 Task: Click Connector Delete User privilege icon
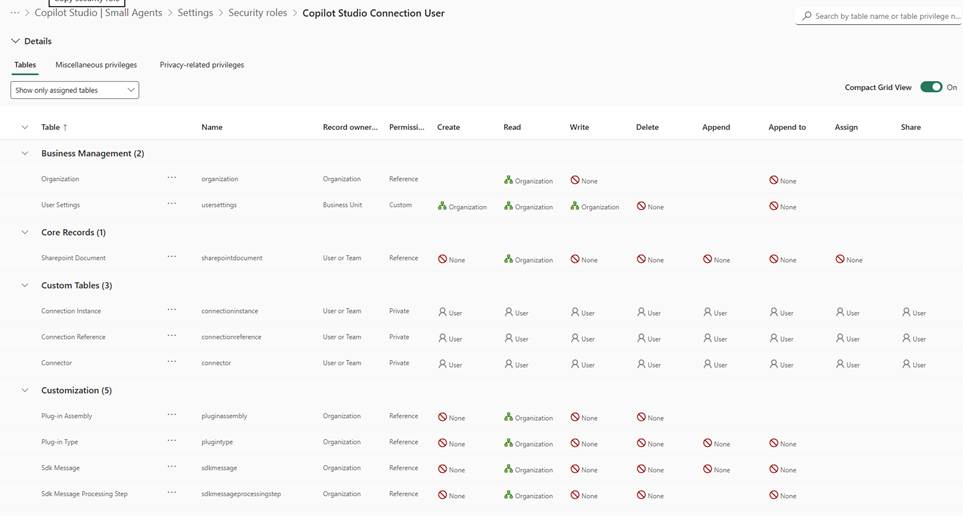(x=641, y=364)
